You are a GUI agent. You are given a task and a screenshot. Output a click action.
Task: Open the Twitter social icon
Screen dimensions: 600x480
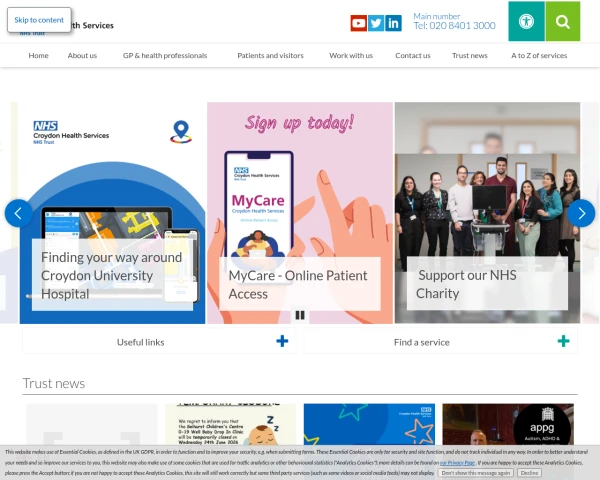(376, 23)
